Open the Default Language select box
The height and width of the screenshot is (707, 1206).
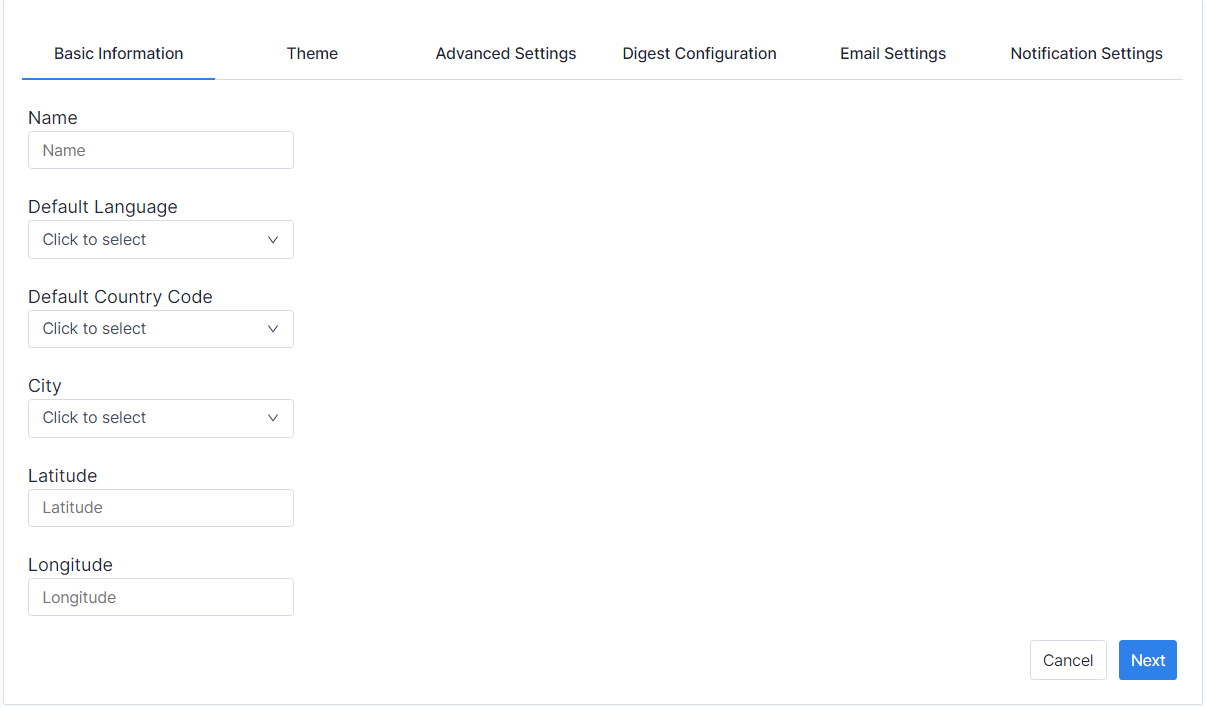coord(150,240)
